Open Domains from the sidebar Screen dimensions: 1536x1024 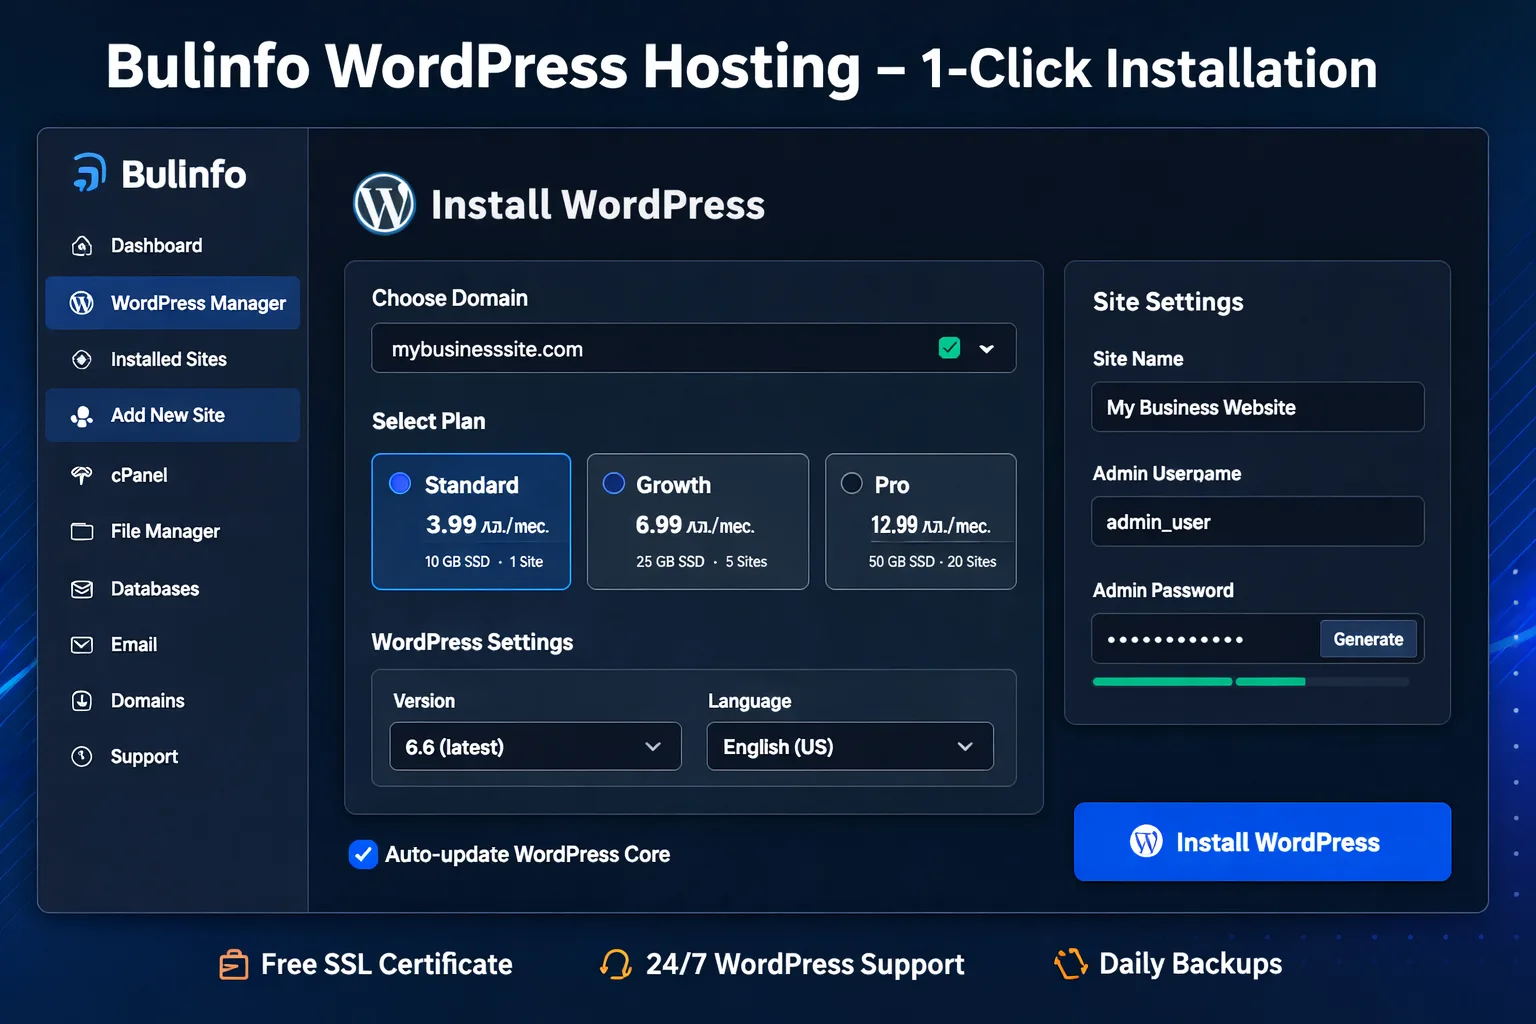tap(172, 701)
